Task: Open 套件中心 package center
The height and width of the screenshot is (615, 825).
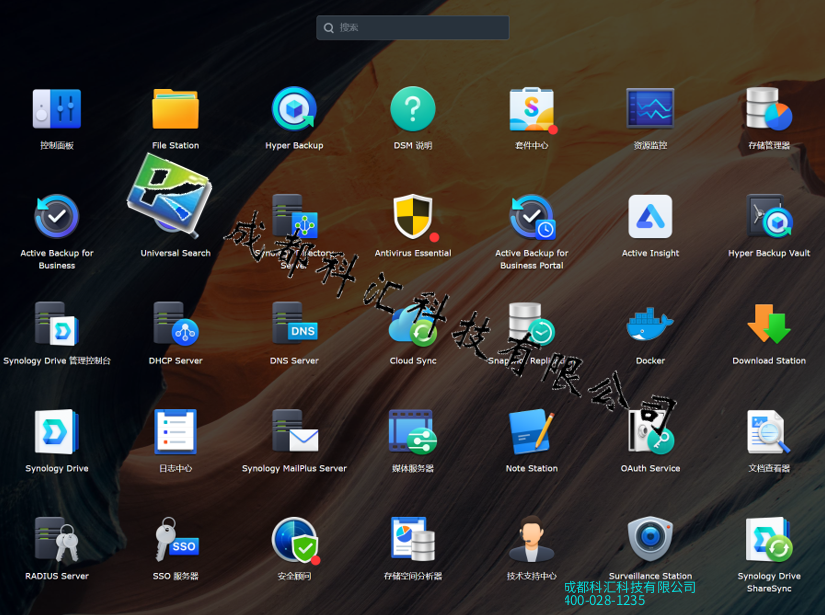Action: tap(532, 110)
